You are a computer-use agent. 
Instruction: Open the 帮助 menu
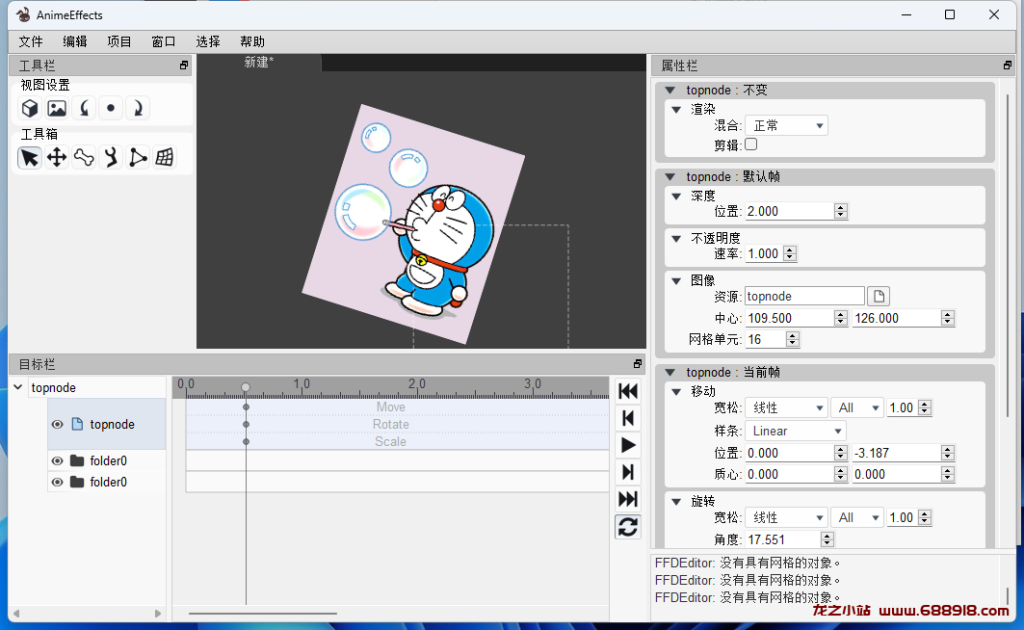[x=252, y=42]
